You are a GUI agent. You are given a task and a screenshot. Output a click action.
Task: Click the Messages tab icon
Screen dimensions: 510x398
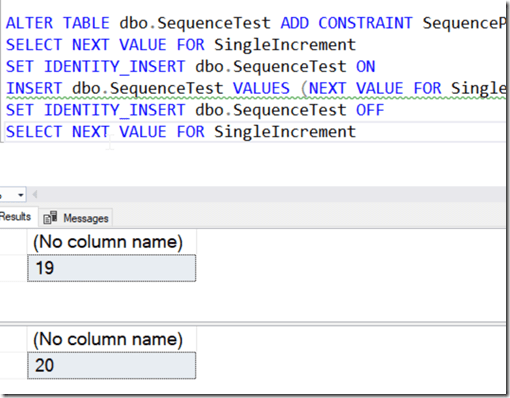coord(50,218)
